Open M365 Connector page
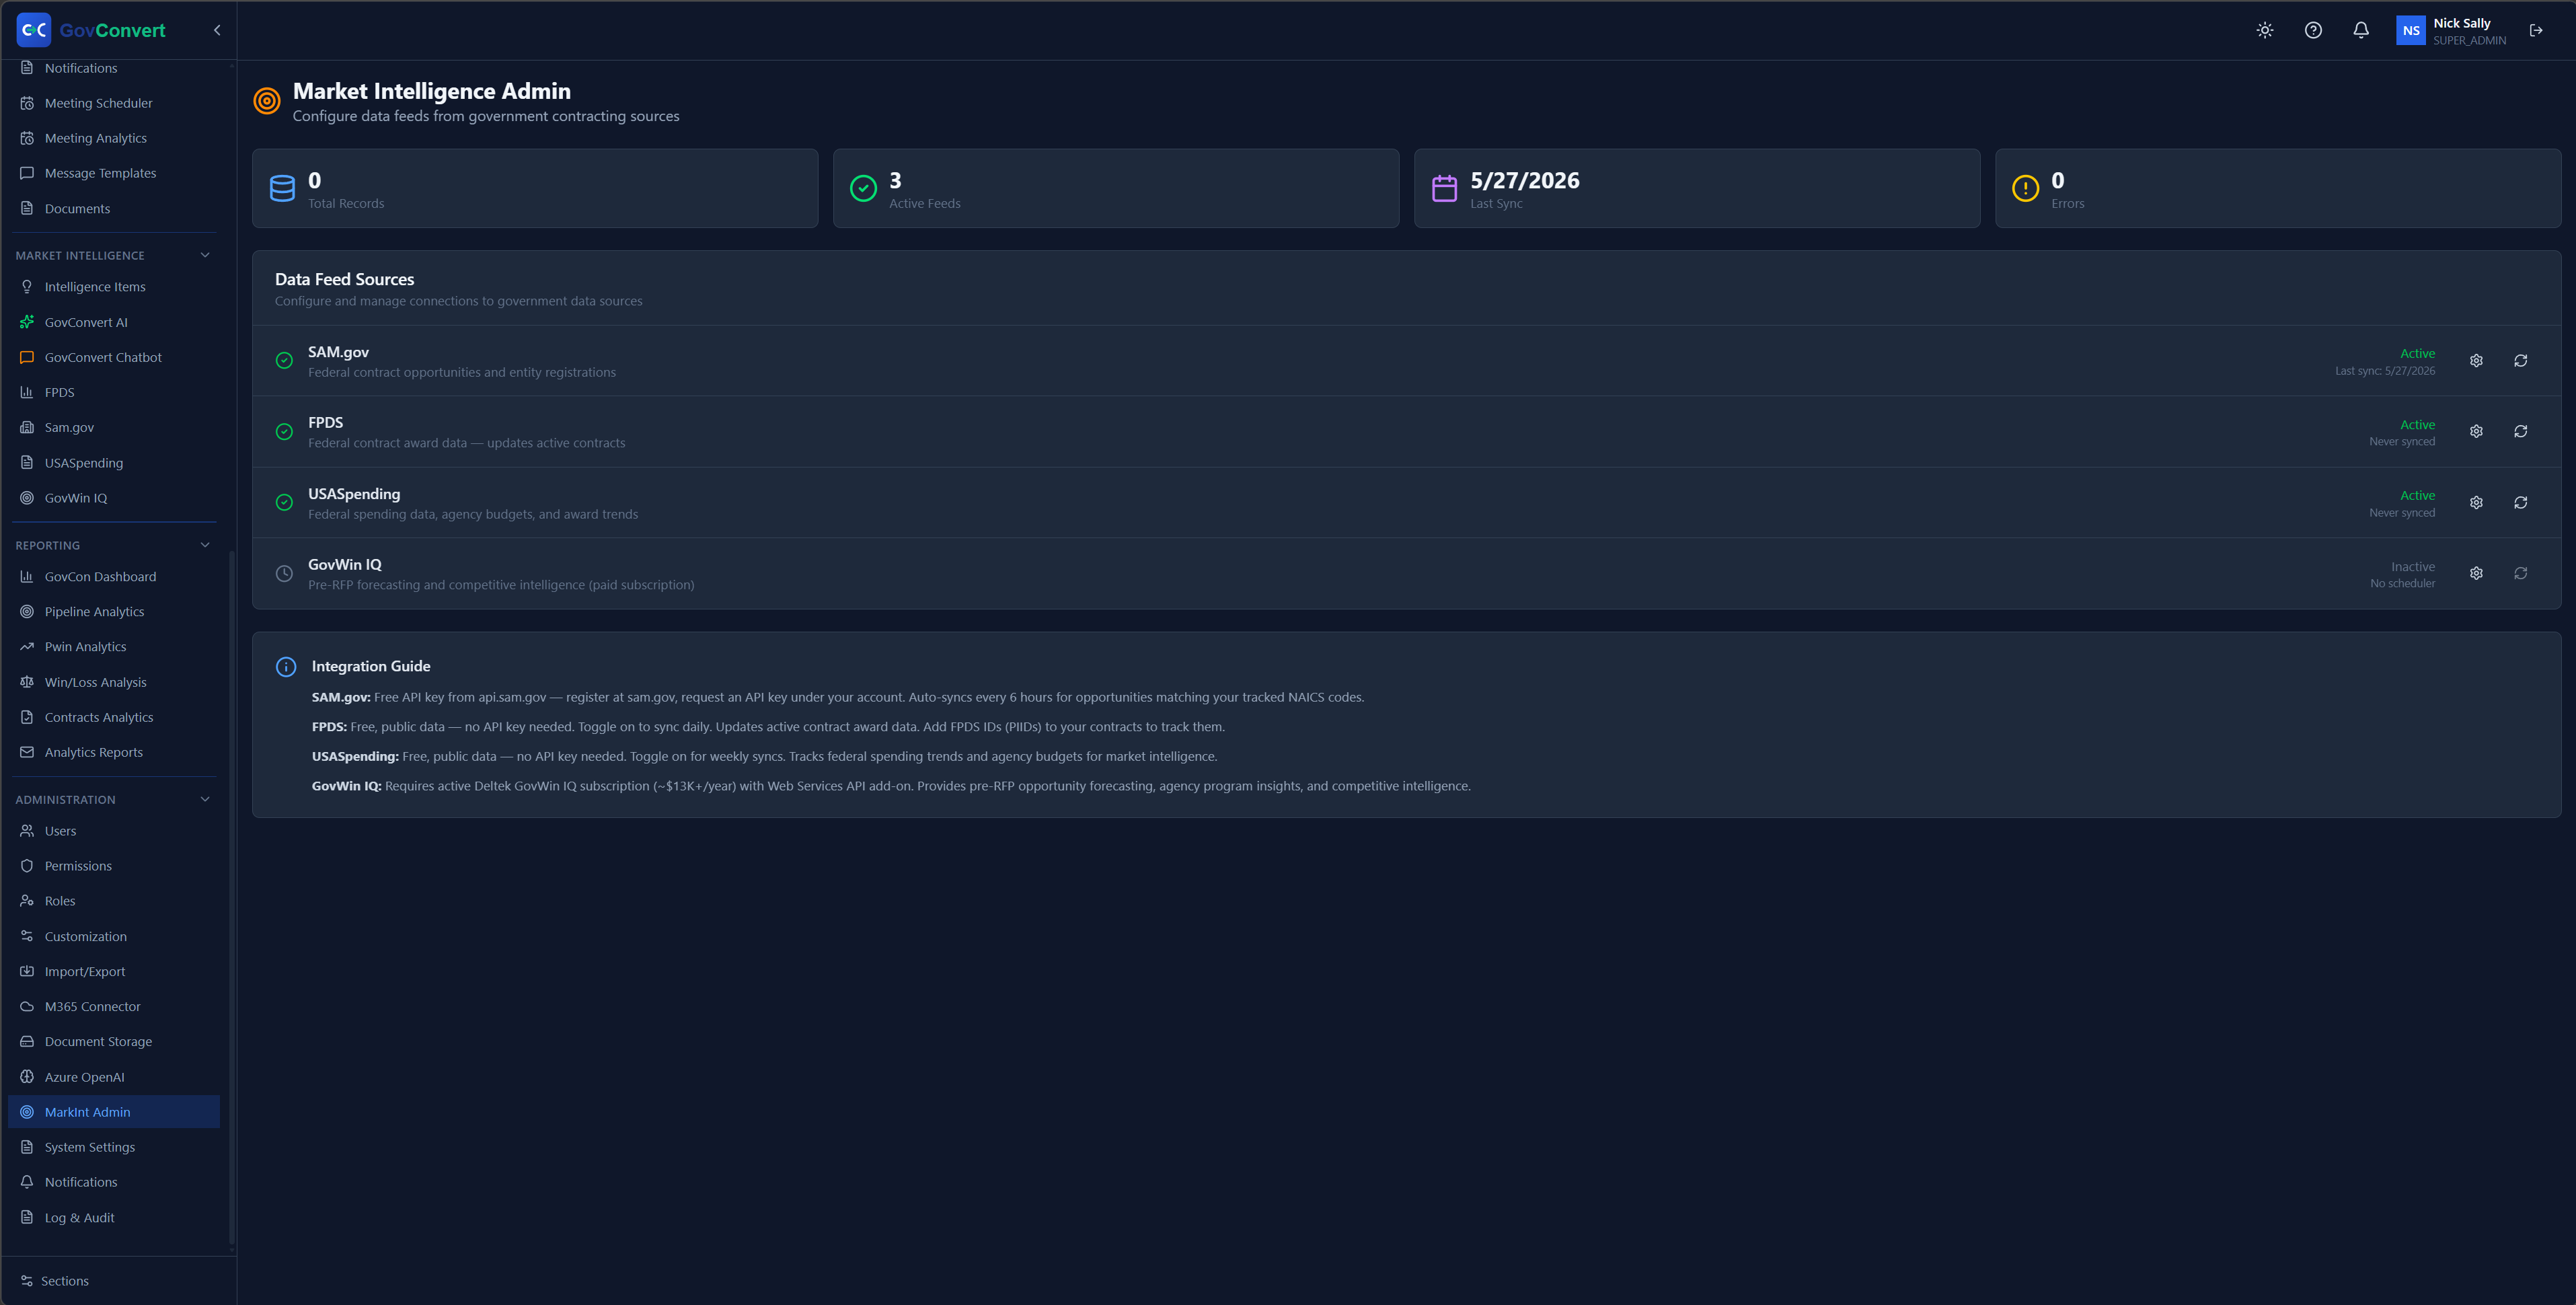This screenshot has height=1305, width=2576. [x=114, y=1007]
